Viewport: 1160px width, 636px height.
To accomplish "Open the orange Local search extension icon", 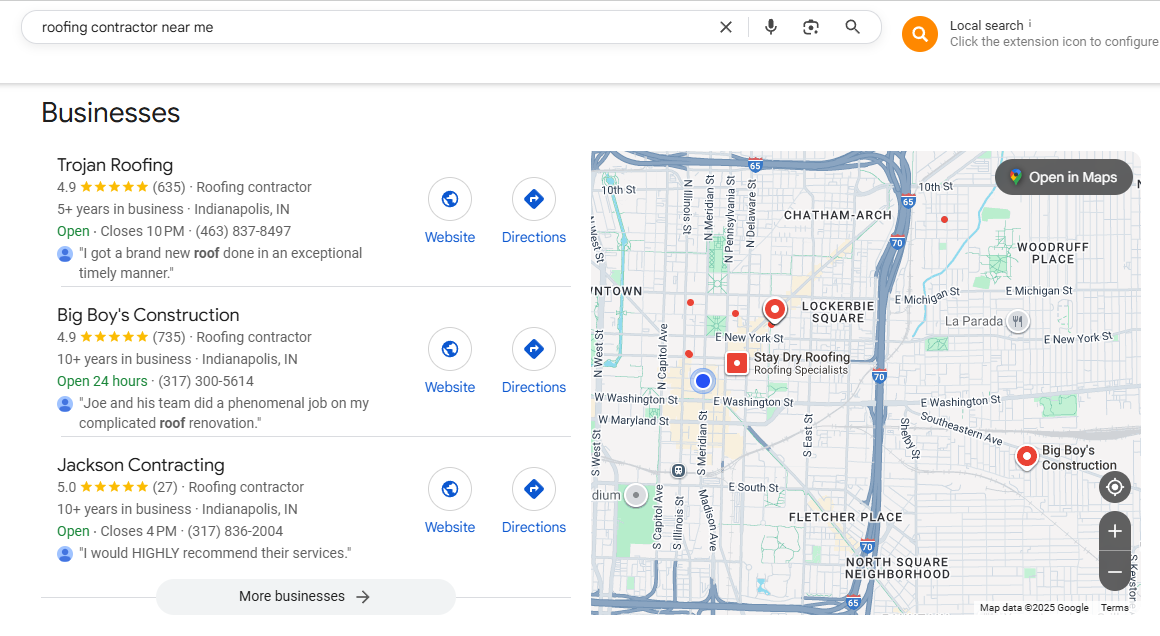I will (x=920, y=34).
